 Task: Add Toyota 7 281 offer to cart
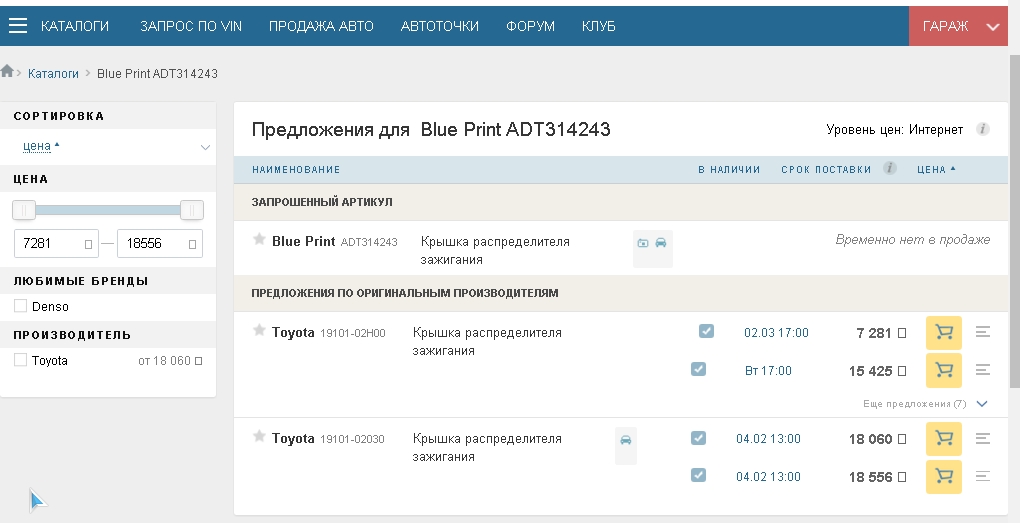pyautogui.click(x=943, y=332)
